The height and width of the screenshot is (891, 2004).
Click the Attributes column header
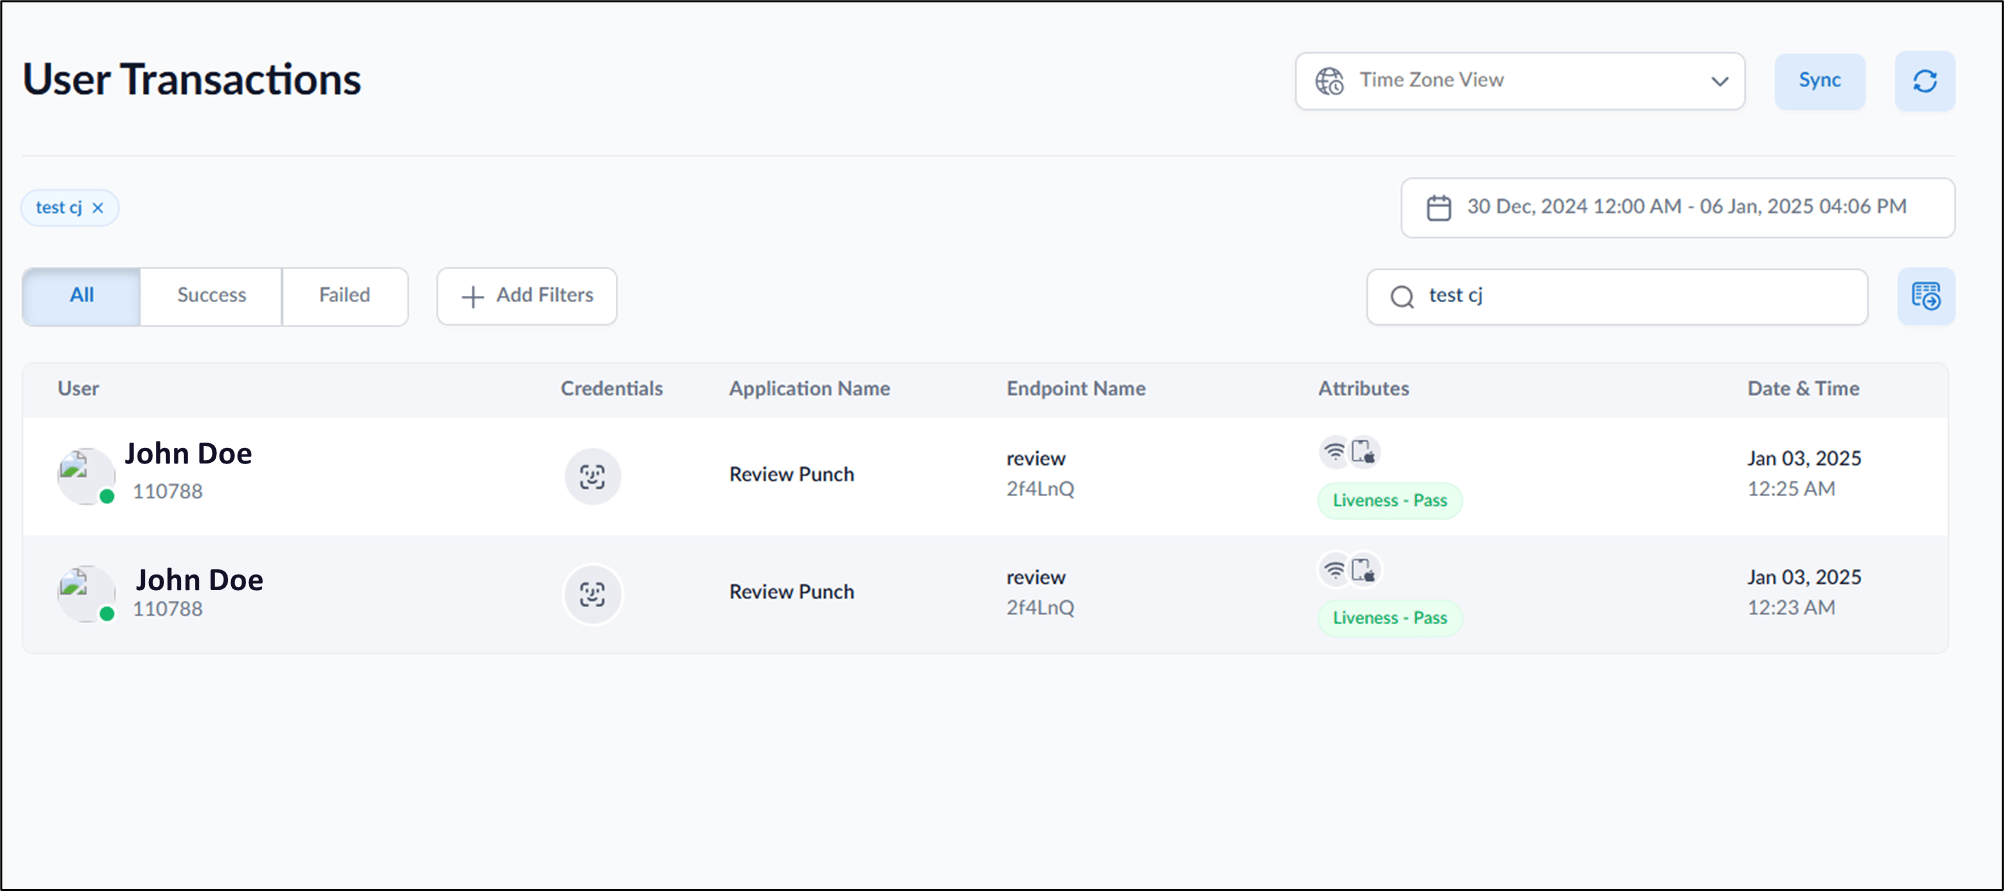1364,389
